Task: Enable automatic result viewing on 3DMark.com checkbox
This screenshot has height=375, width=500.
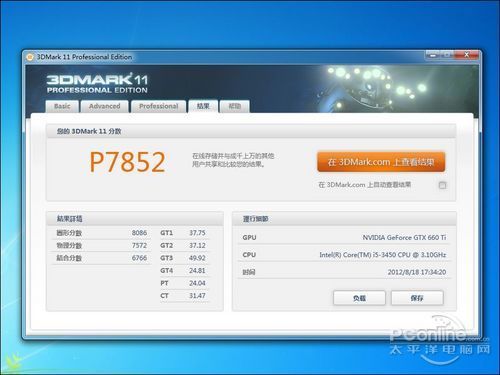Action: point(442,185)
